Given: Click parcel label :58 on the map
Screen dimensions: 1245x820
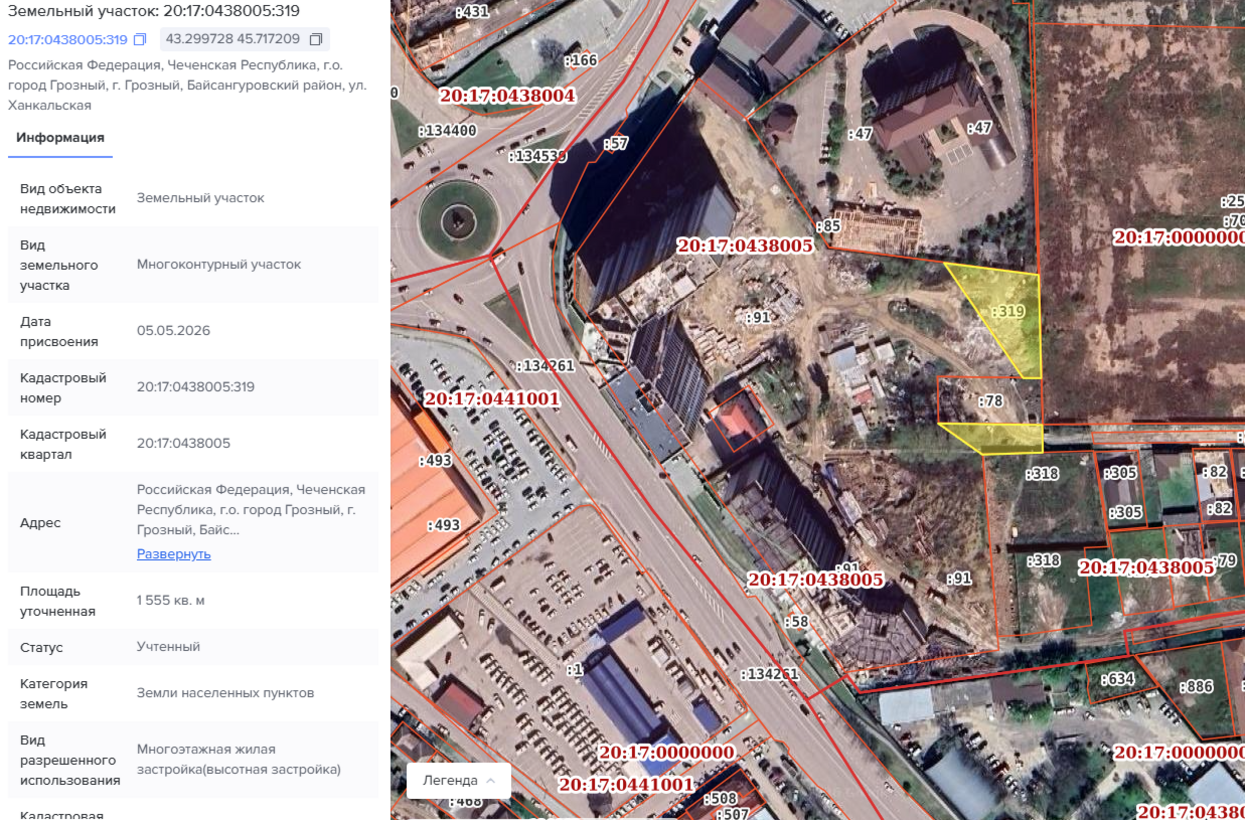Looking at the screenshot, I should coord(797,622).
